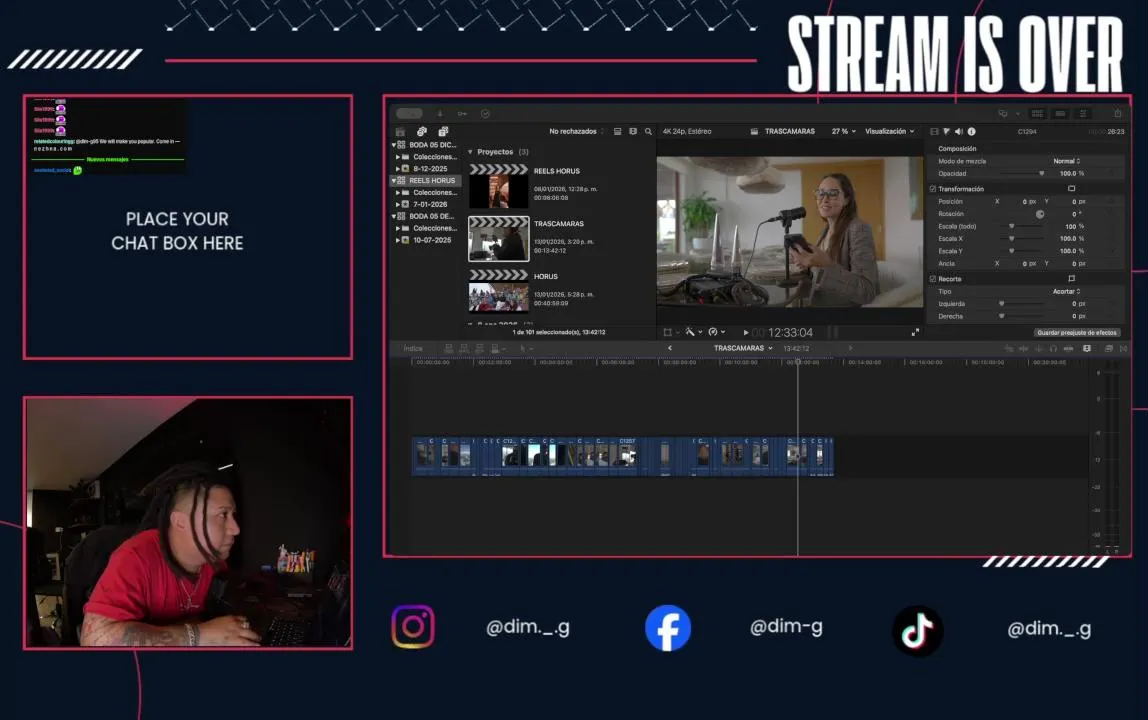Adjust the Opacidad slider
This screenshot has height=720, width=1148.
pos(1023,174)
